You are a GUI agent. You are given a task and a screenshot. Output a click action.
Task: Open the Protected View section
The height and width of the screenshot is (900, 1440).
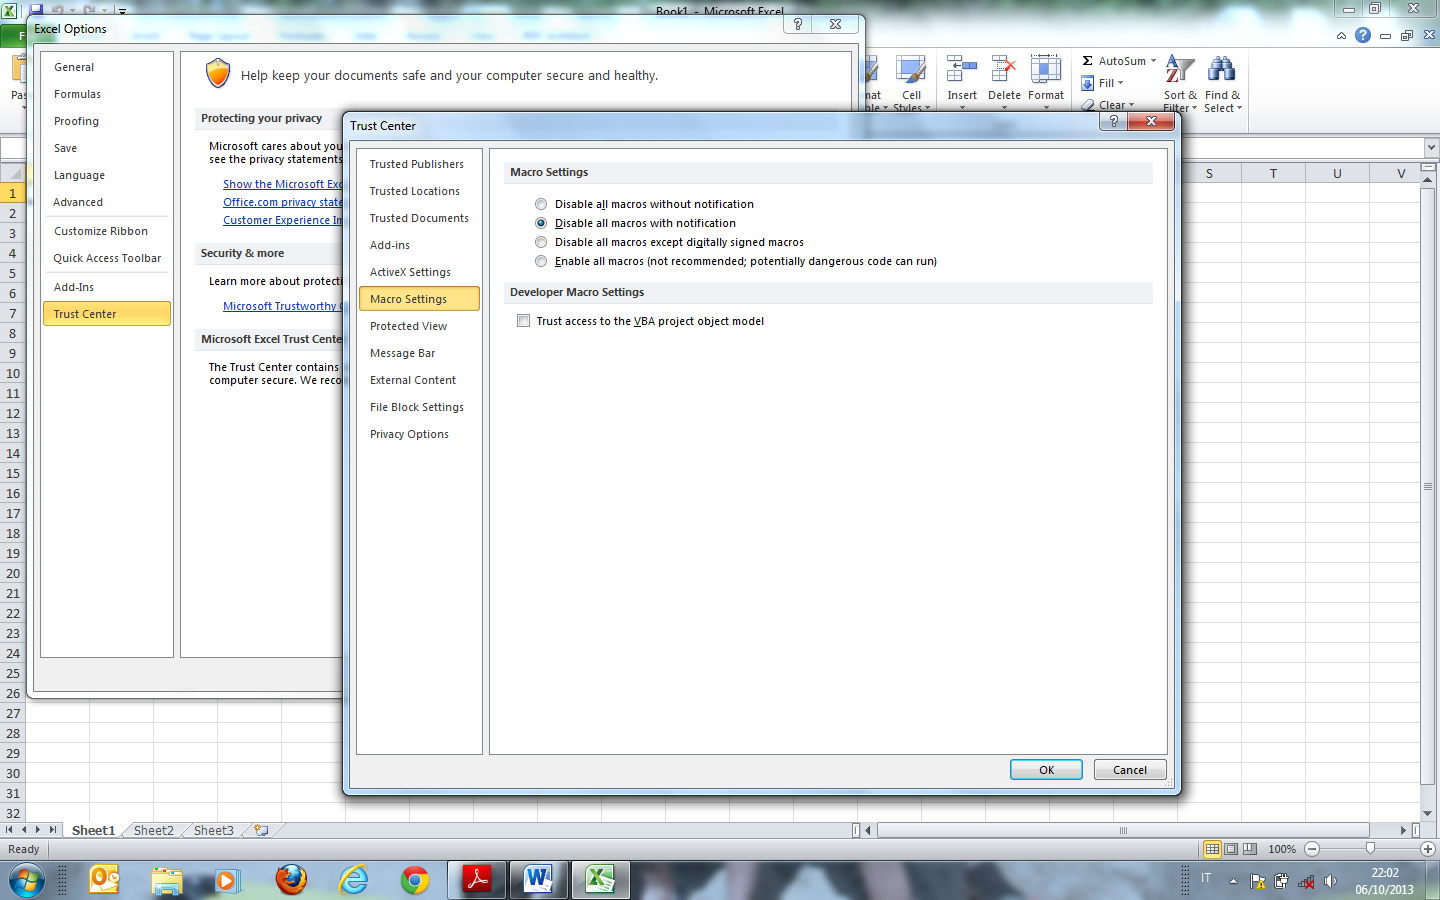pos(409,326)
